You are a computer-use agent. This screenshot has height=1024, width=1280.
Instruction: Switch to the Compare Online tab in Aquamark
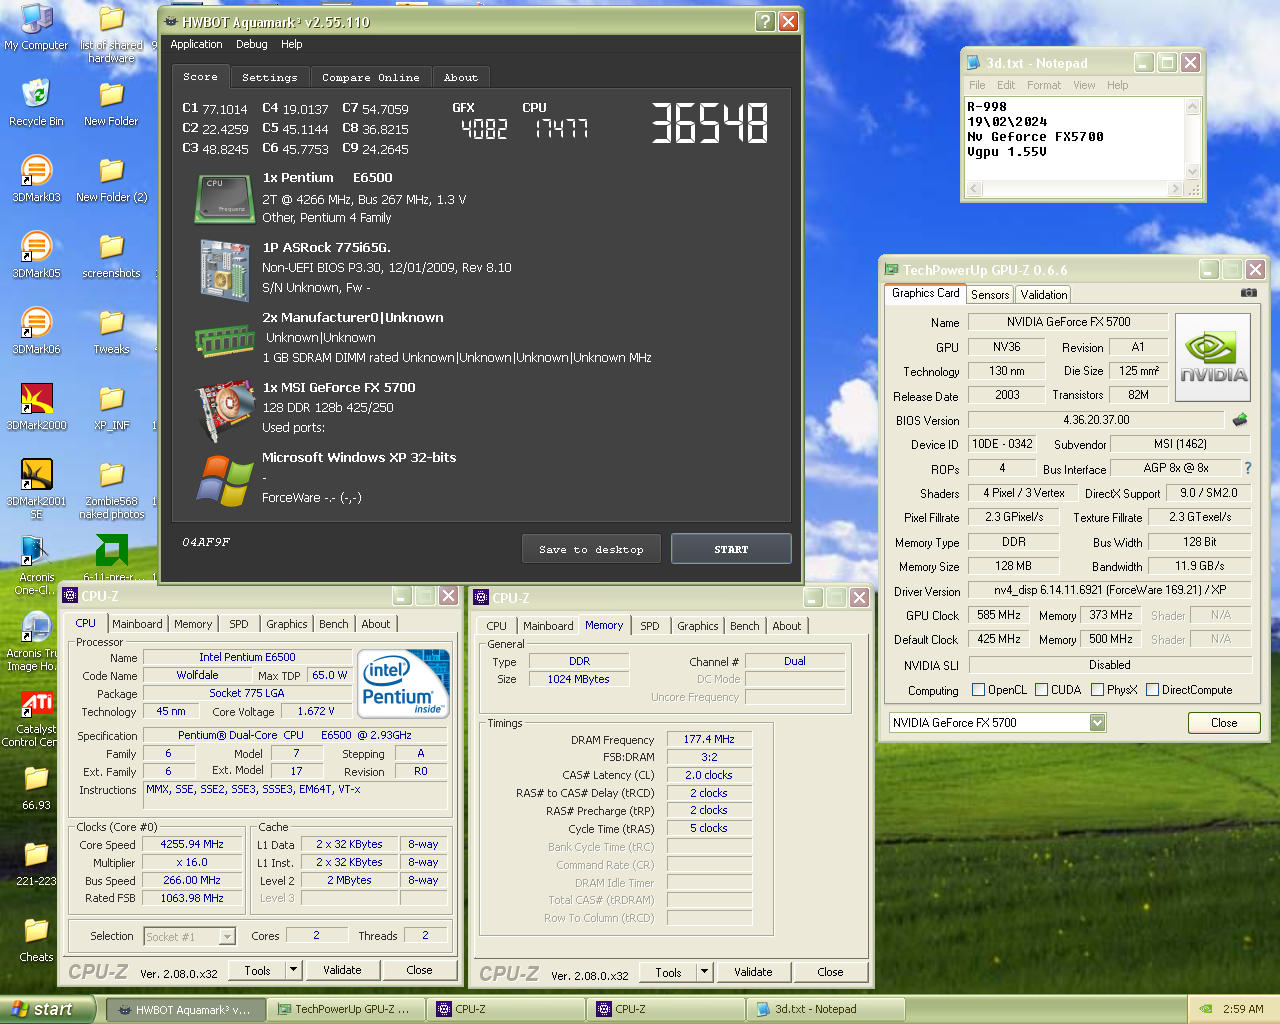(x=371, y=77)
